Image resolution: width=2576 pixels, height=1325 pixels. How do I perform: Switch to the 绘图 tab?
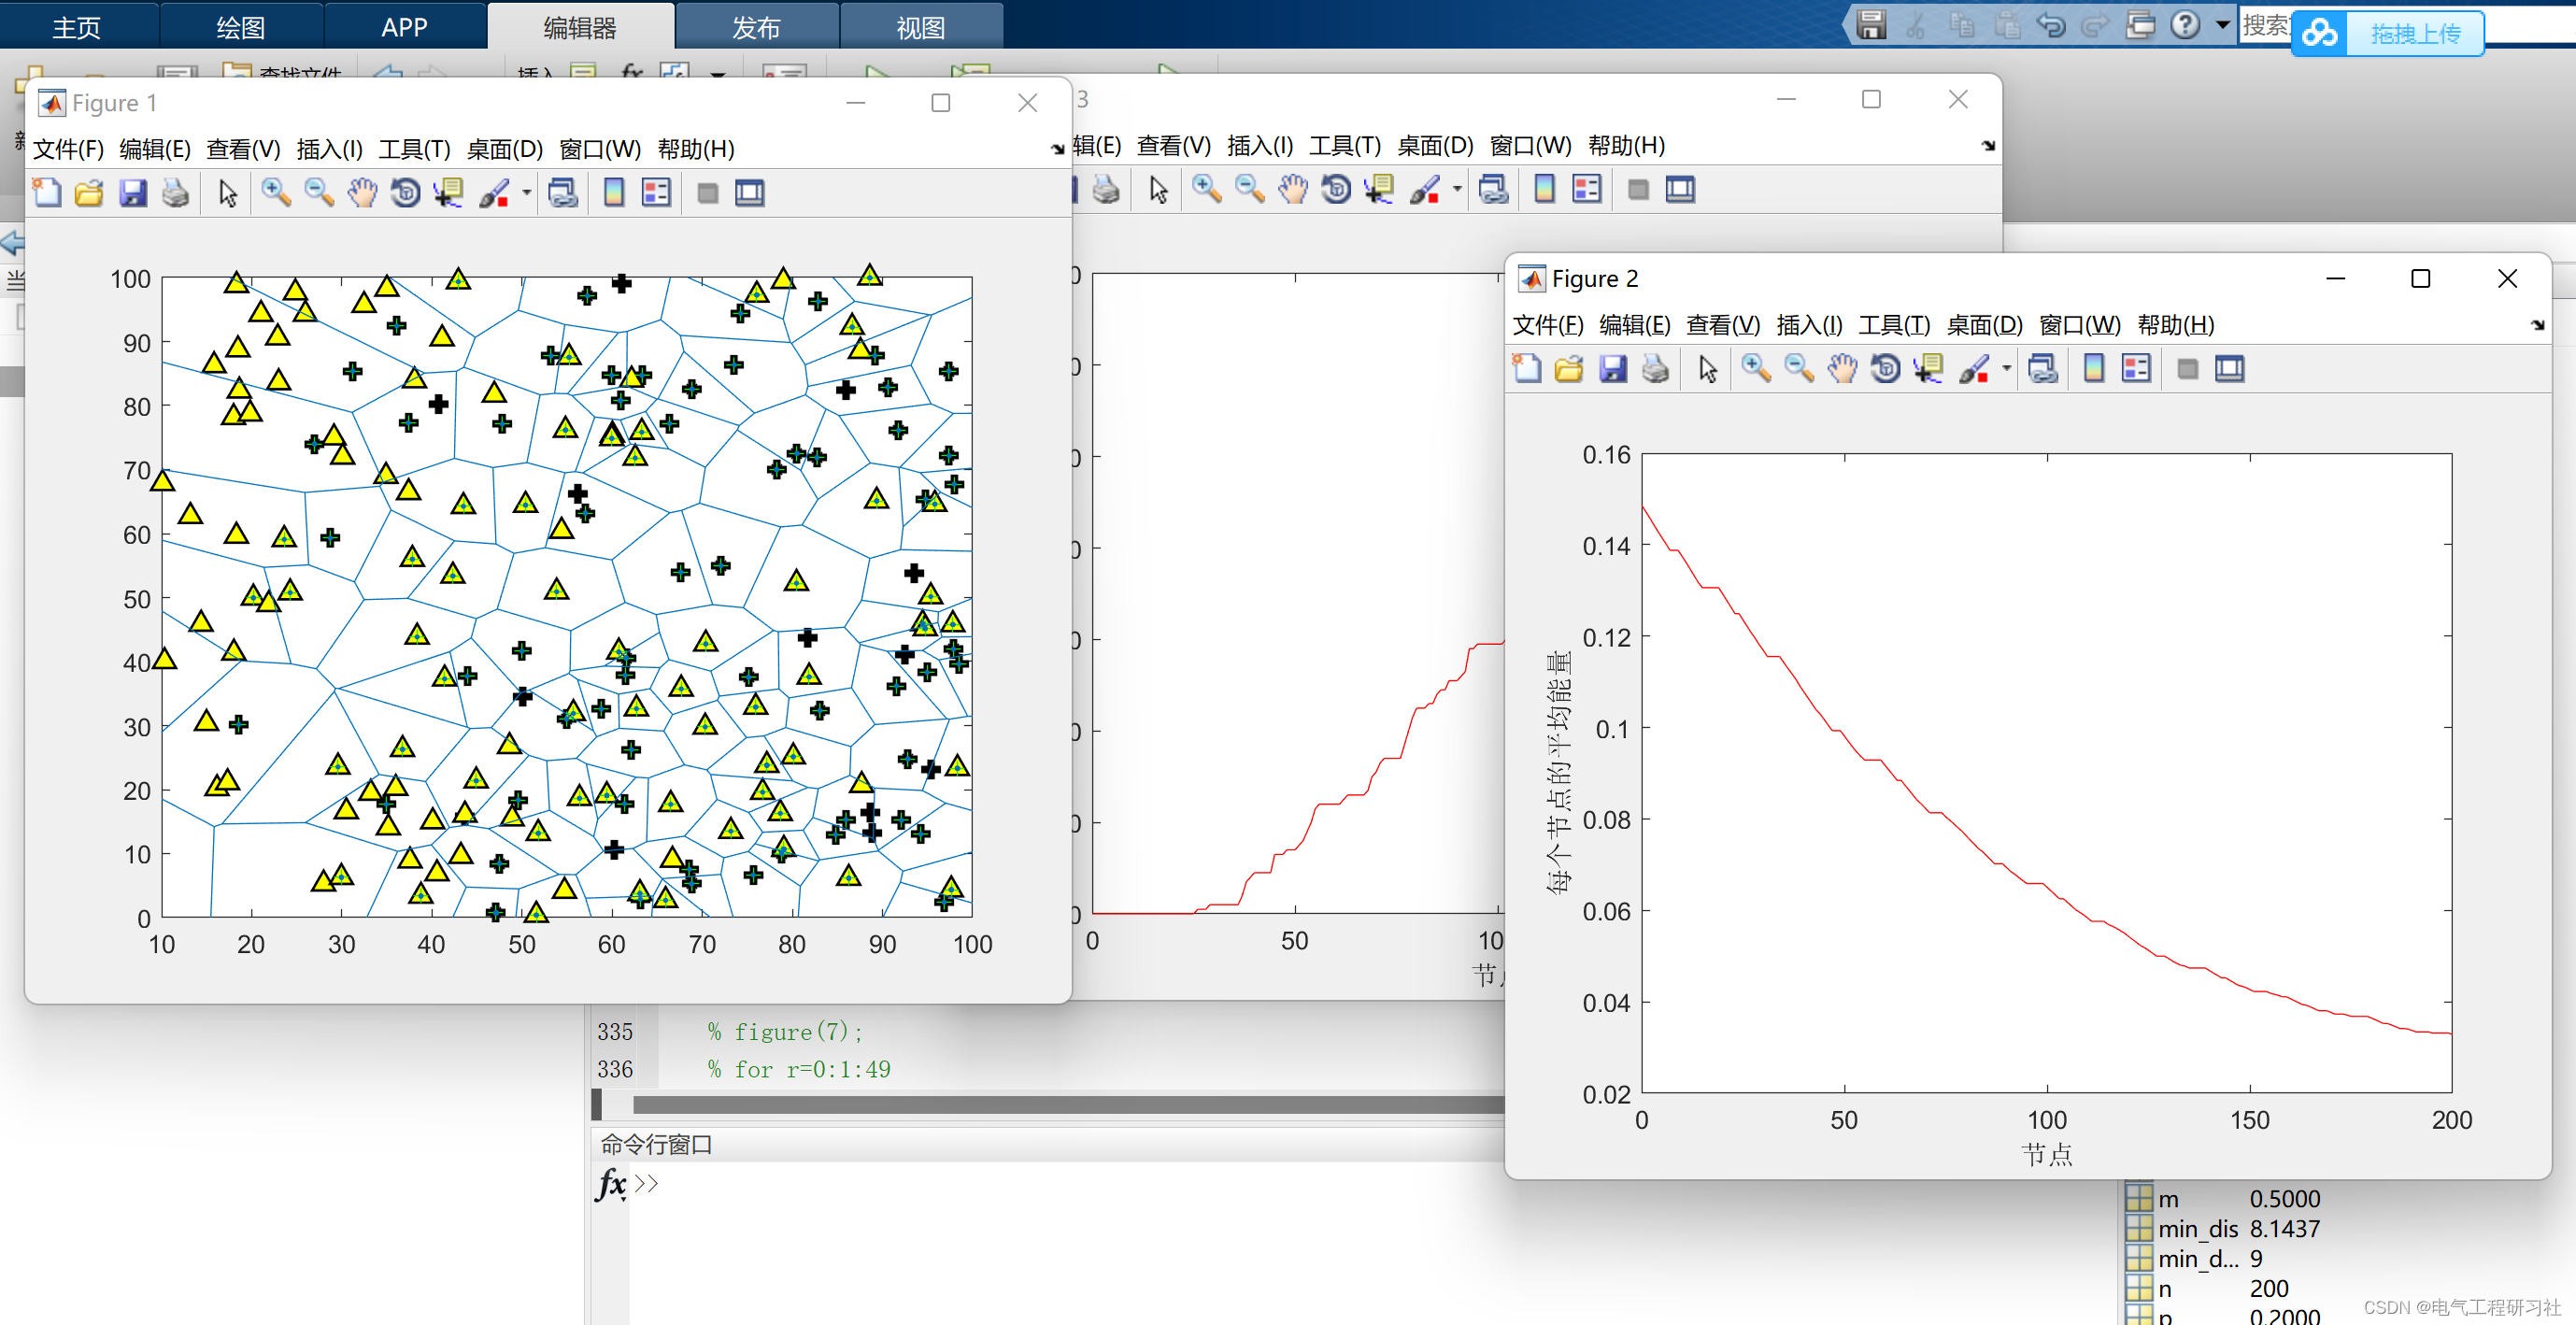240,27
